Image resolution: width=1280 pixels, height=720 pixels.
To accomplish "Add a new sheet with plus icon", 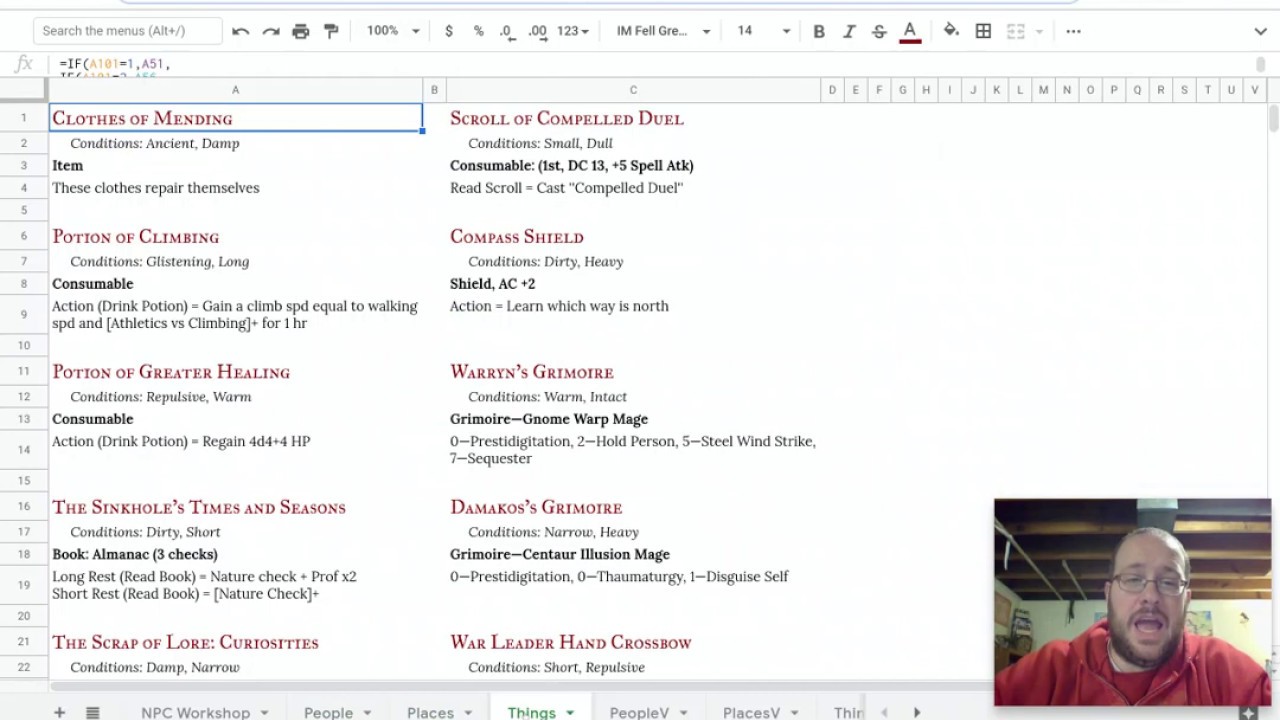I will [59, 712].
